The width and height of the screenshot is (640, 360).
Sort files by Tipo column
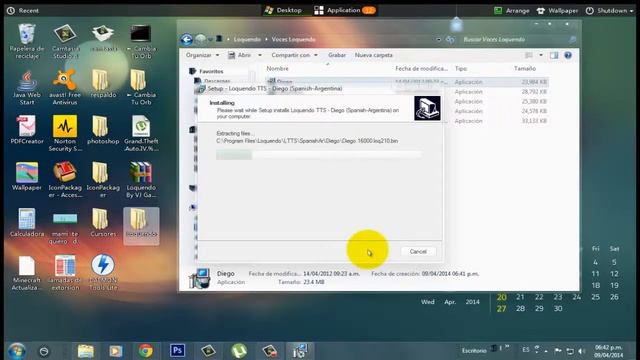click(461, 69)
